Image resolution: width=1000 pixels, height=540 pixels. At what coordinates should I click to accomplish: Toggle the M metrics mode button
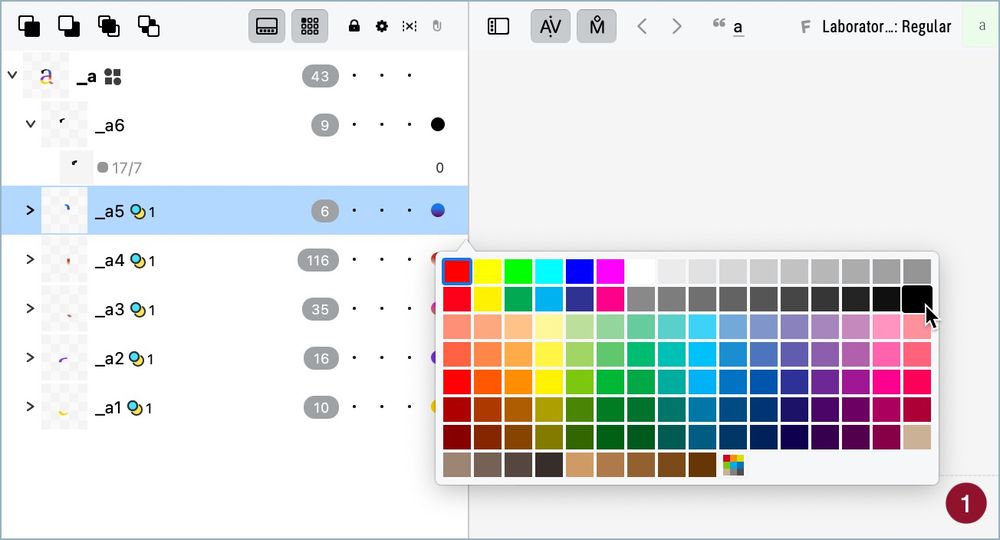click(596, 26)
